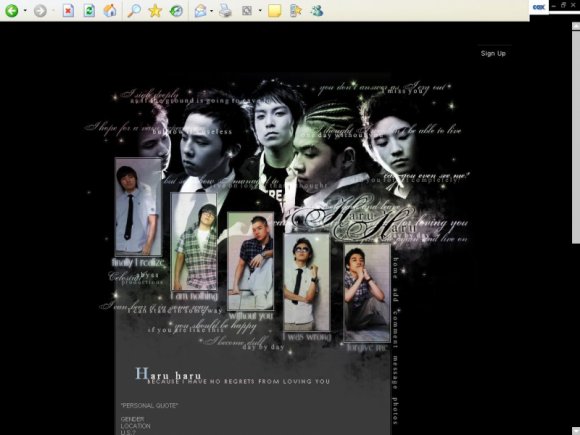Click the grey Forward arrow button
580x435 pixels.
[40, 10]
